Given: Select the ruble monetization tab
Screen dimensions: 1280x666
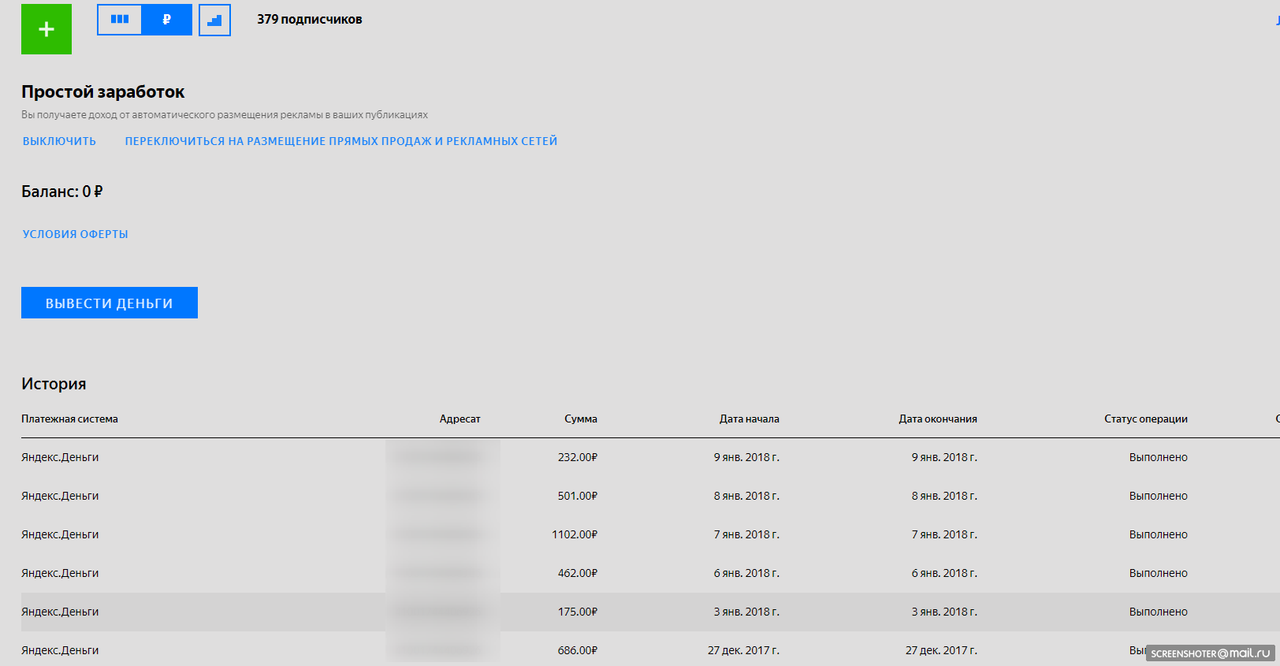Looking at the screenshot, I should (x=167, y=19).
